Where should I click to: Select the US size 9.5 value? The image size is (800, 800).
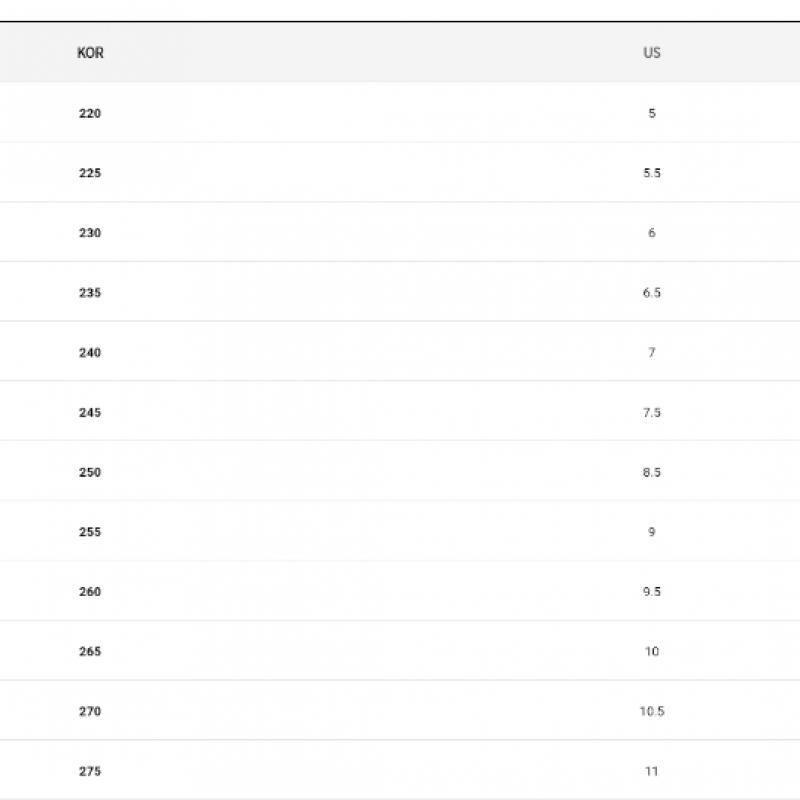click(x=652, y=592)
